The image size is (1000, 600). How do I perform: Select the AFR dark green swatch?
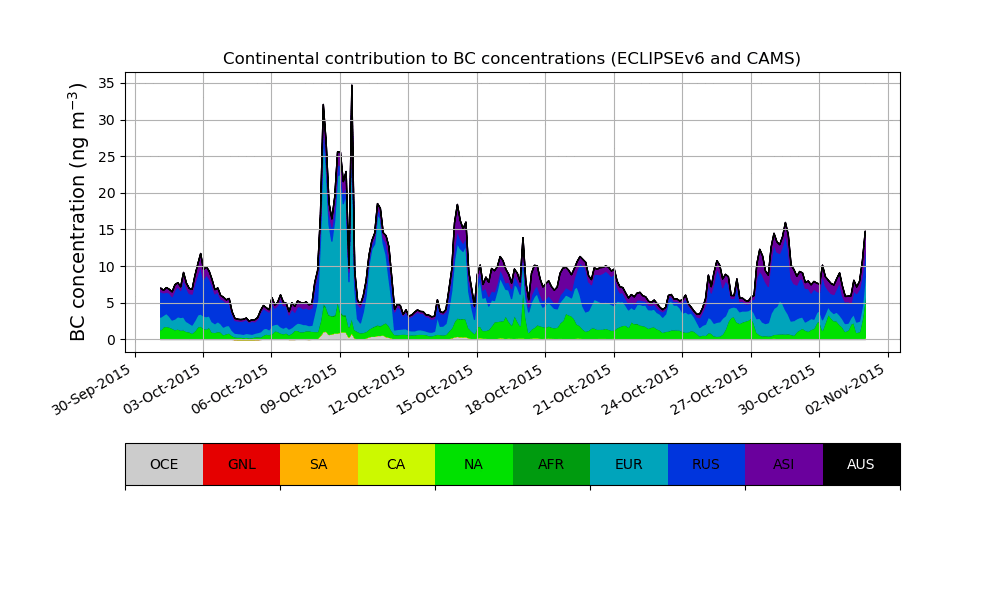click(551, 464)
